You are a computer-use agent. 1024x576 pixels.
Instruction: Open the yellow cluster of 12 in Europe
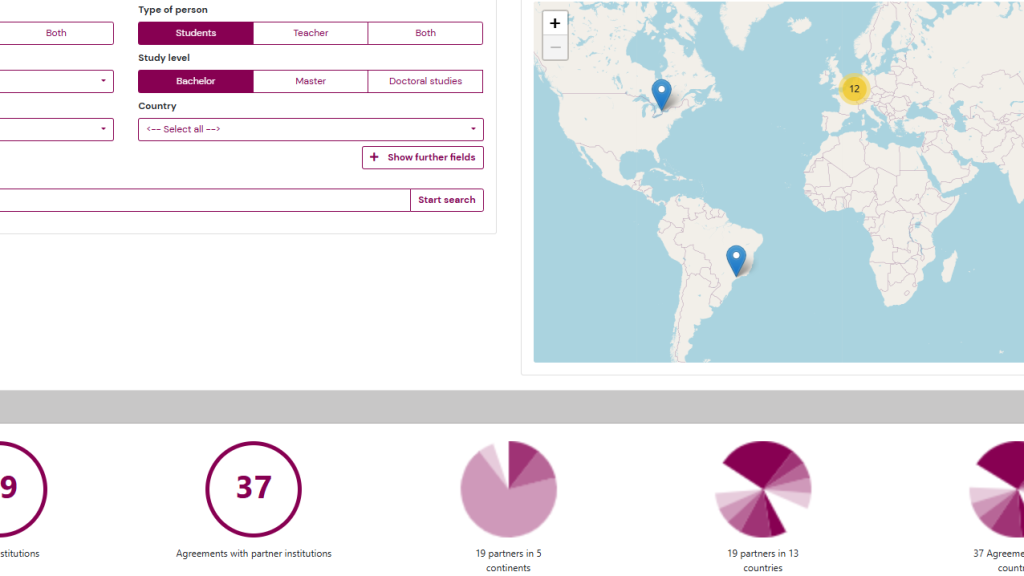854,89
